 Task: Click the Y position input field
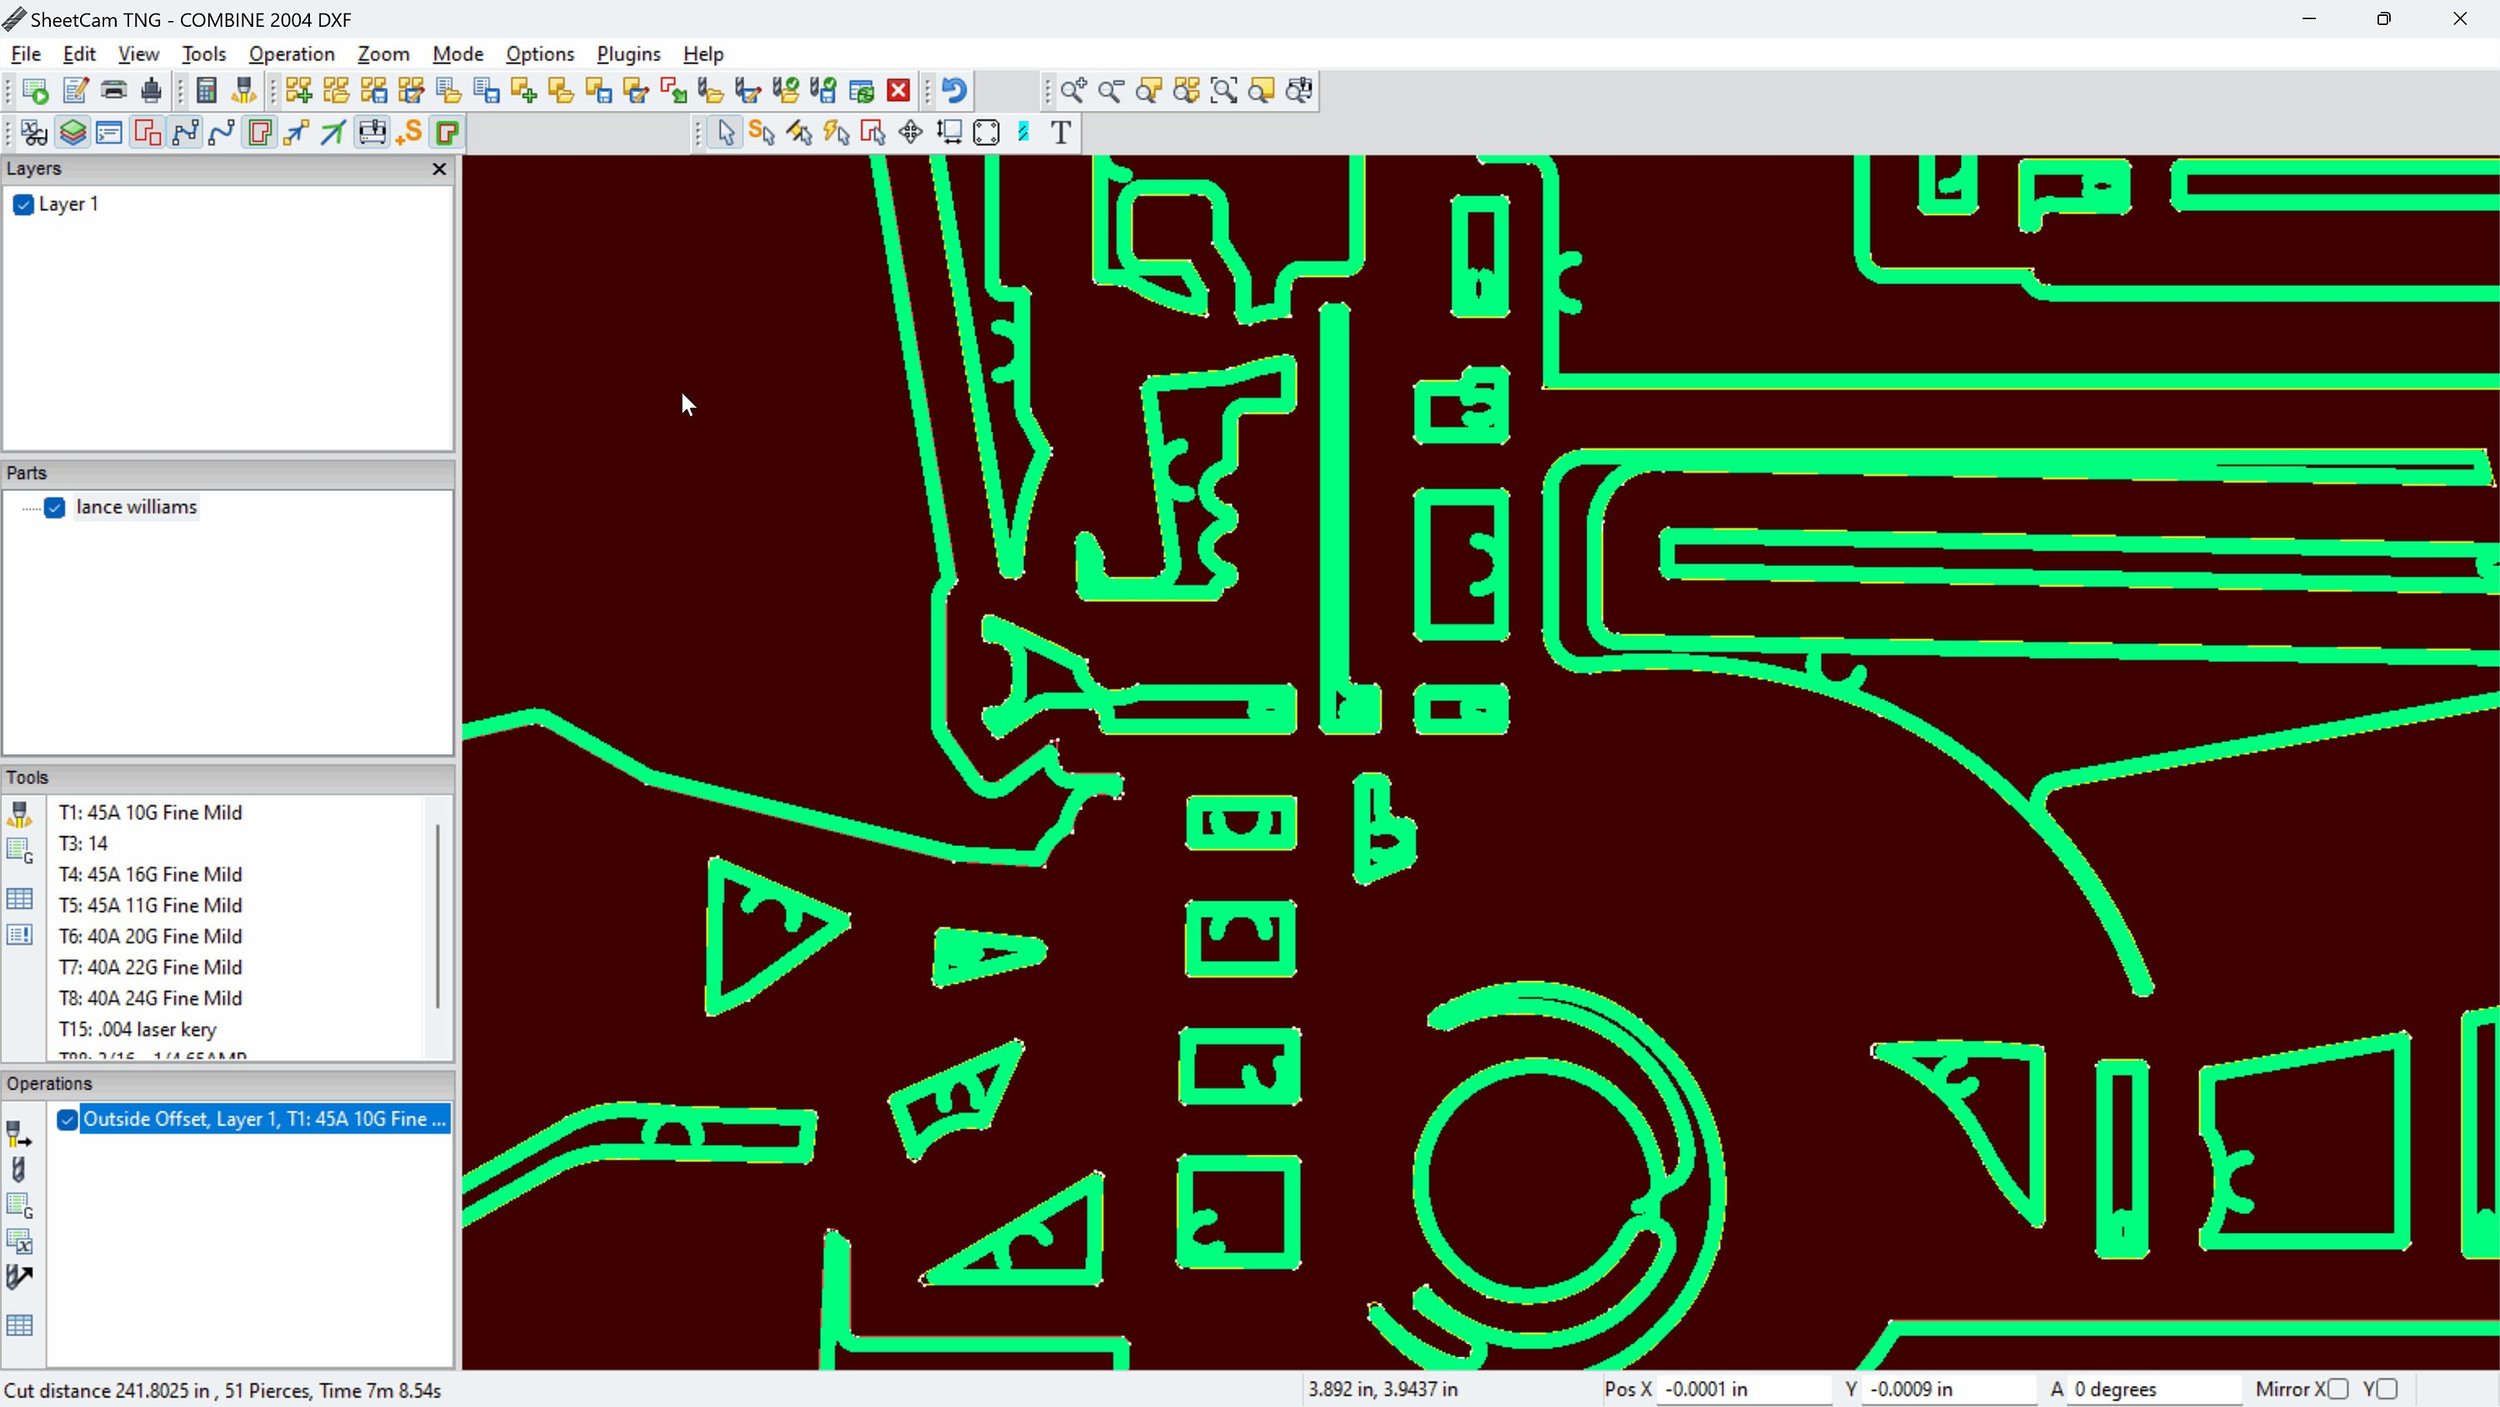click(1948, 1389)
